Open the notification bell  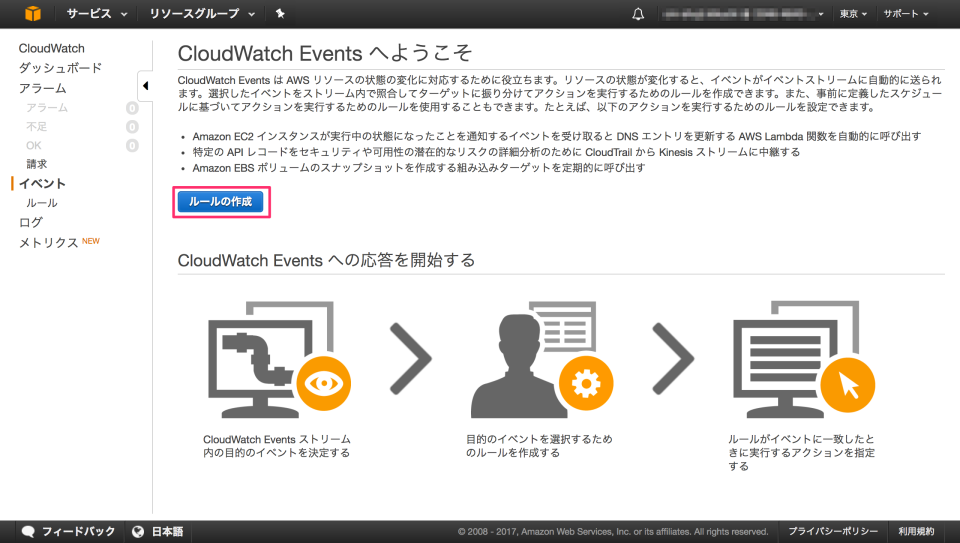[x=638, y=13]
